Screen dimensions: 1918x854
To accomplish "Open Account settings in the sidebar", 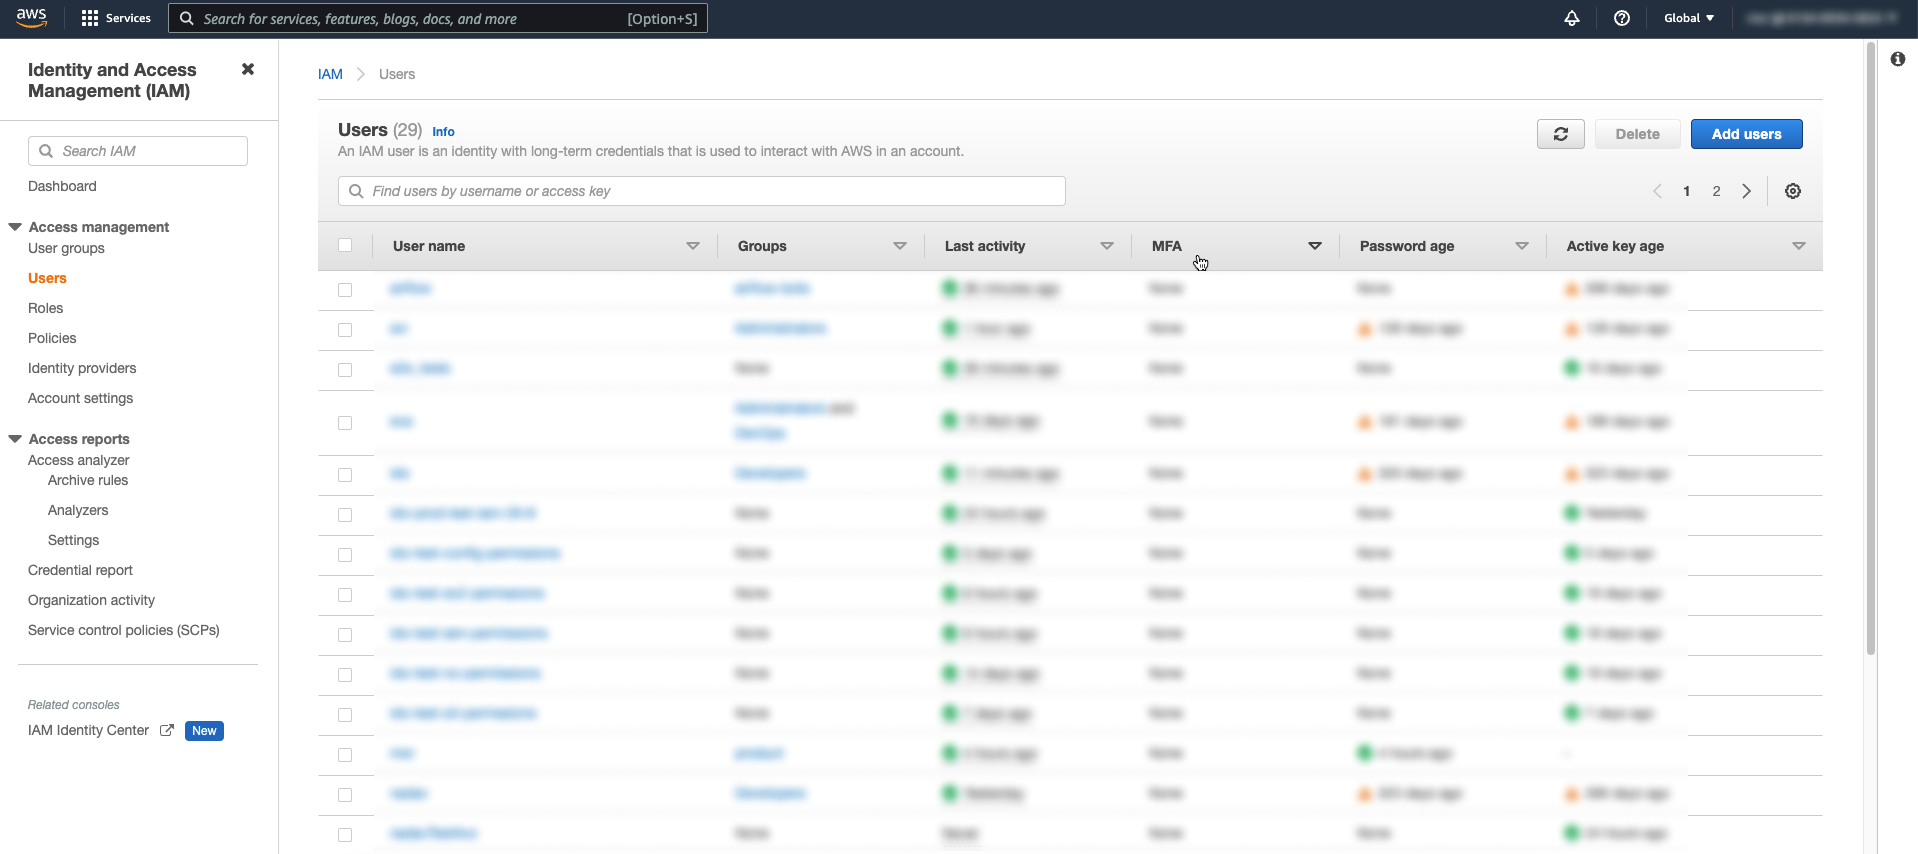I will [80, 398].
